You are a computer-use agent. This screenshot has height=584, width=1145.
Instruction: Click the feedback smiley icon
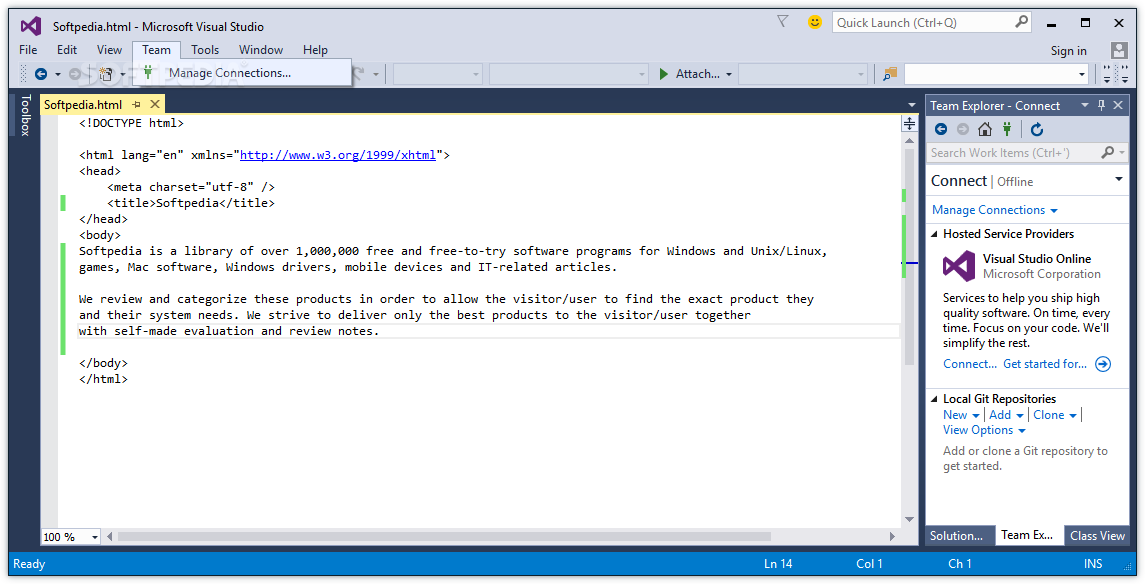pyautogui.click(x=815, y=22)
